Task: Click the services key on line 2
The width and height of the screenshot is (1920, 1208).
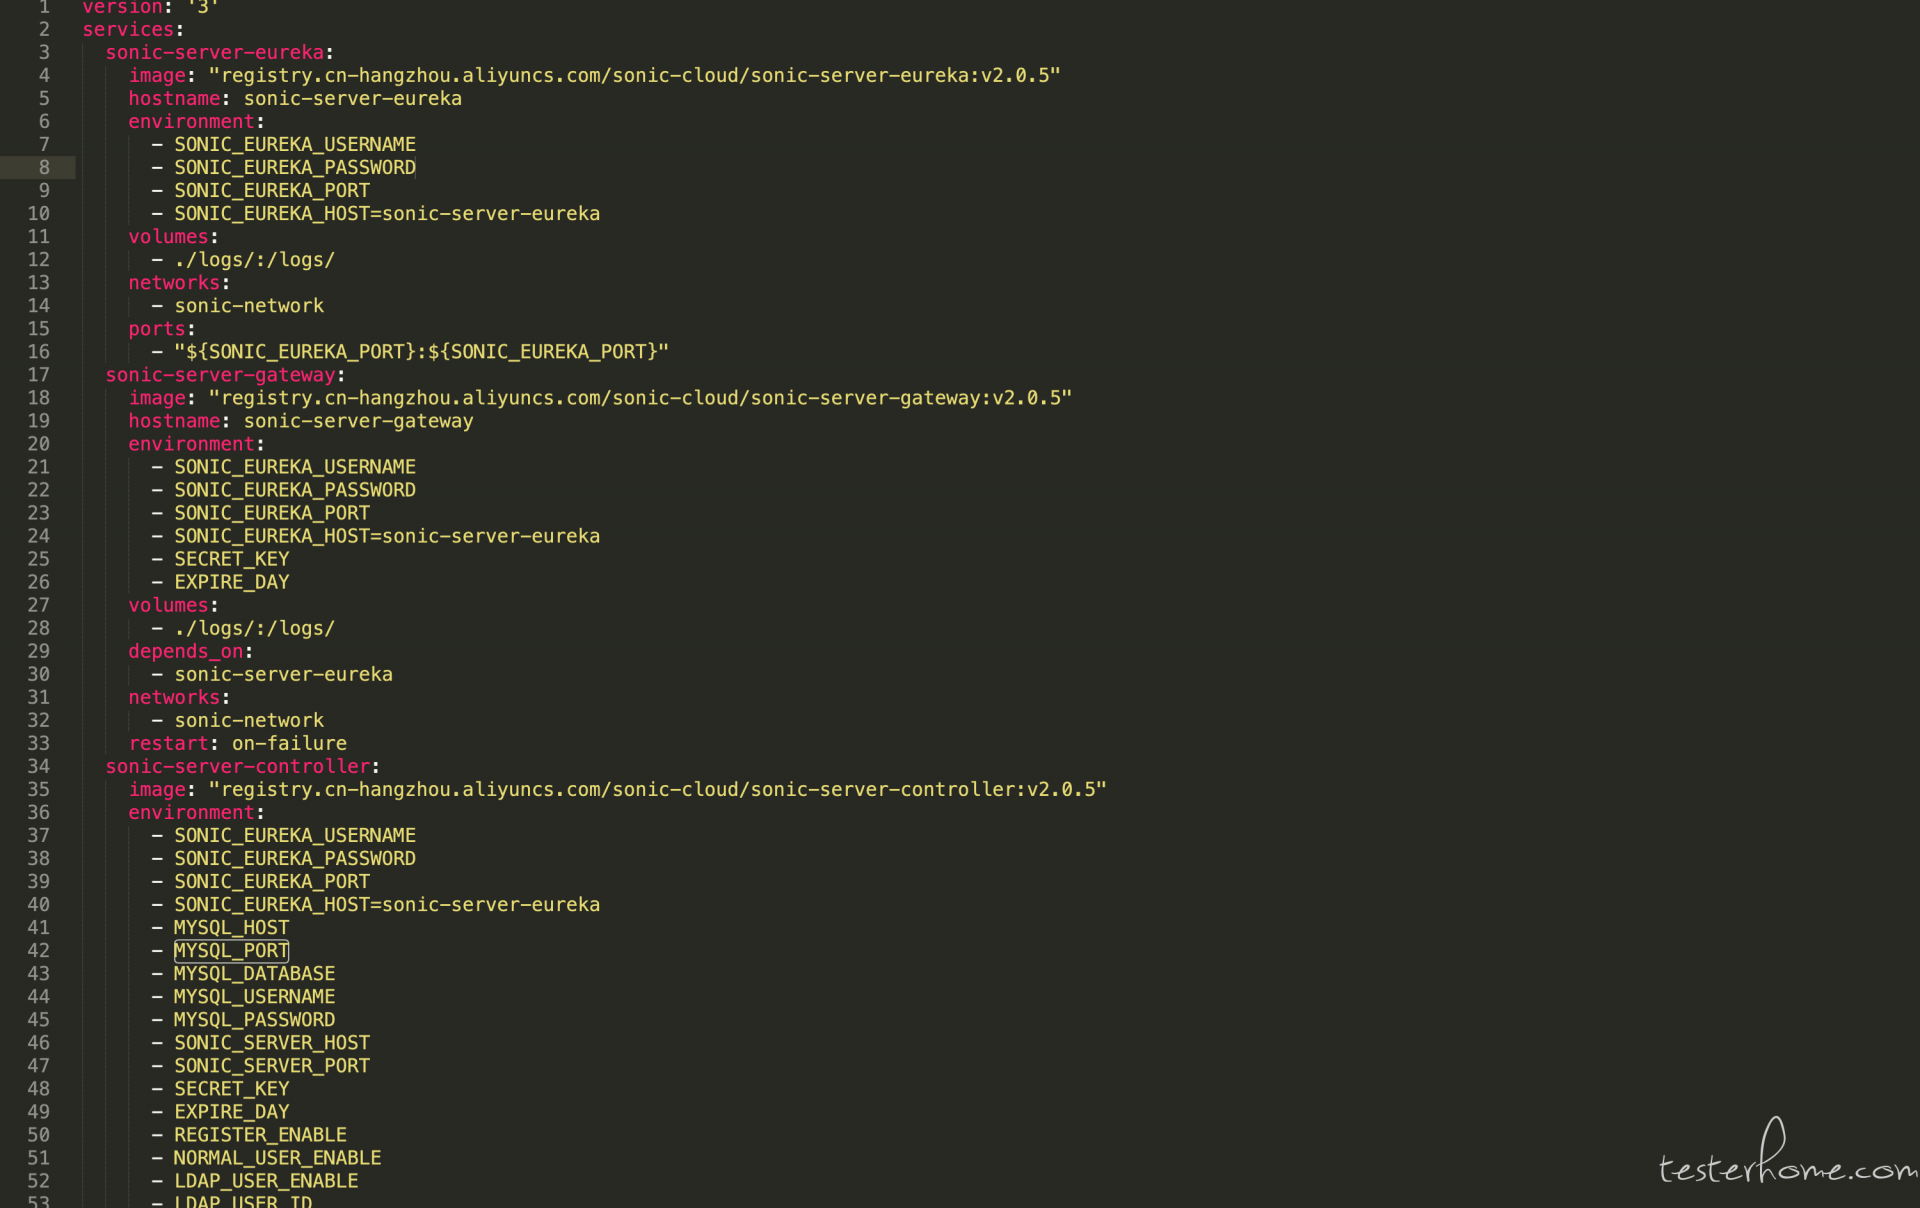Action: coord(128,30)
